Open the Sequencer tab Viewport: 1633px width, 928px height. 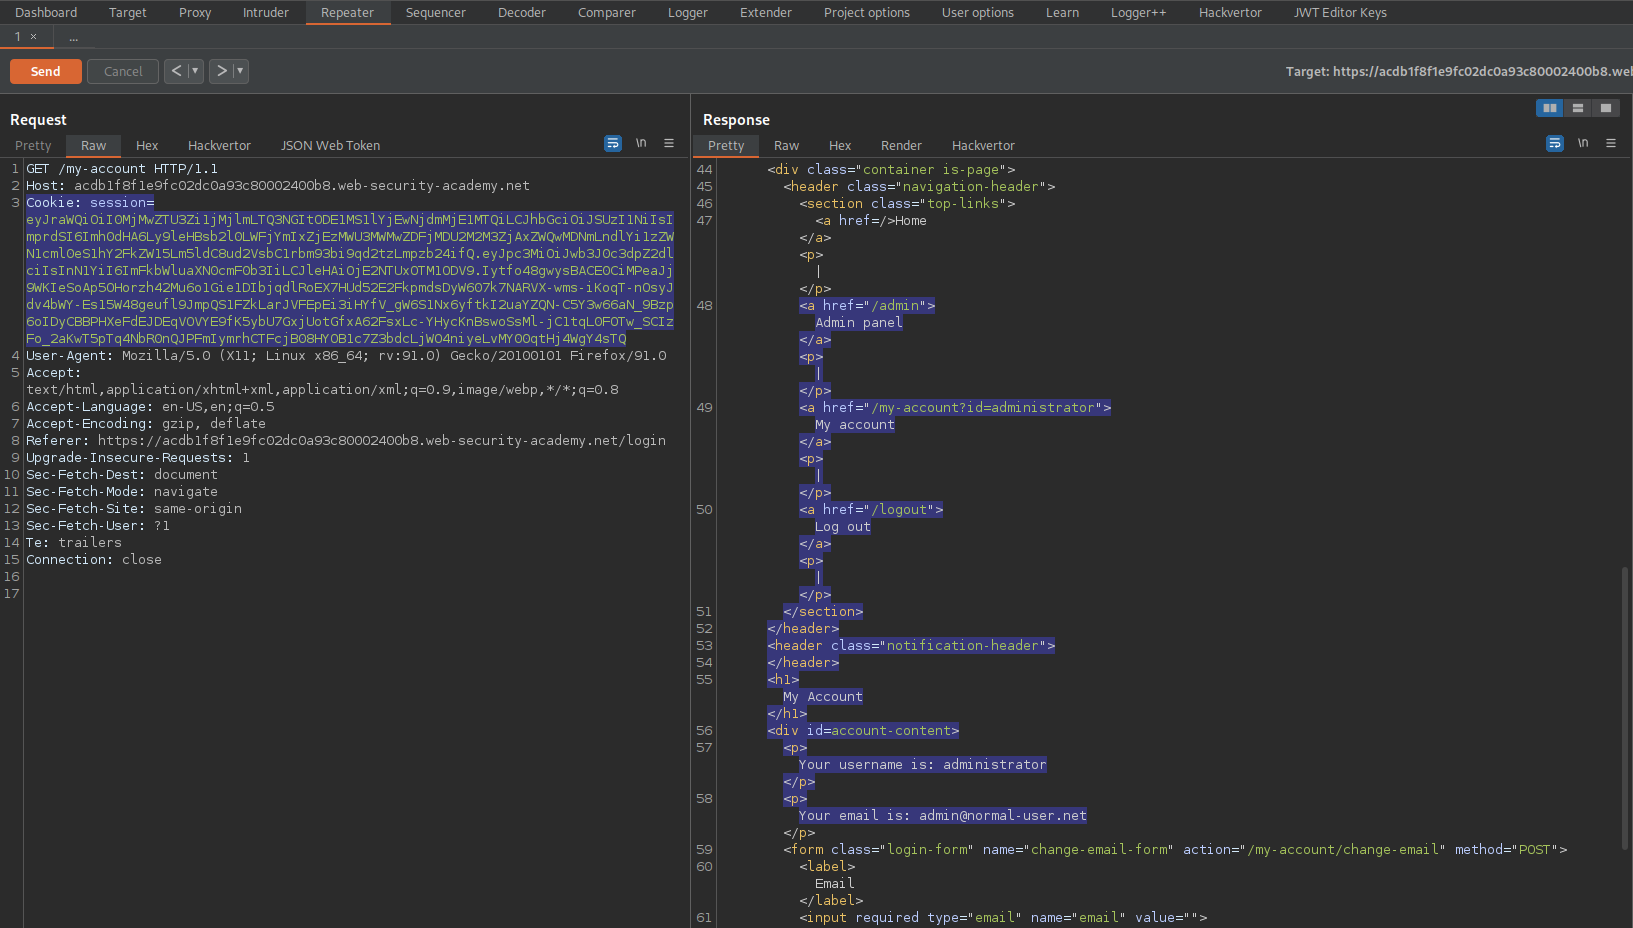436,13
